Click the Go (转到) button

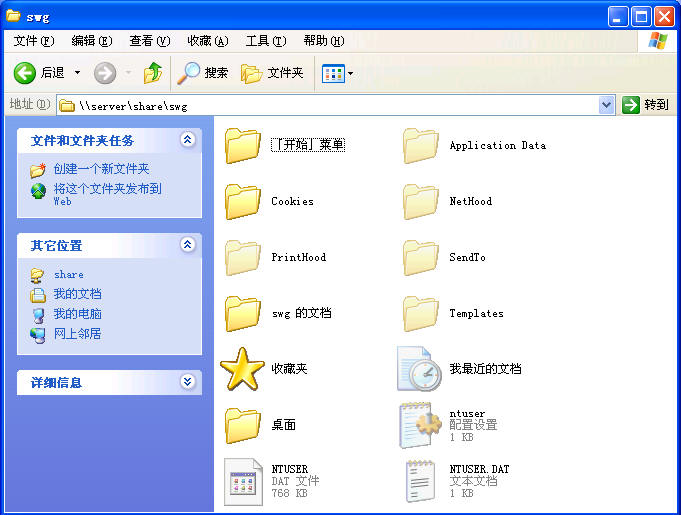tap(645, 105)
